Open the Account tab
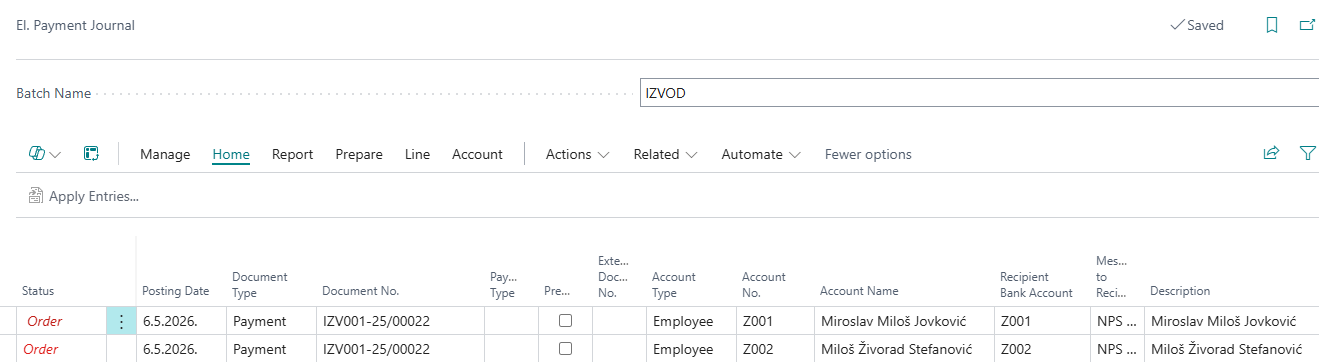The height and width of the screenshot is (362, 1319). pyautogui.click(x=477, y=154)
